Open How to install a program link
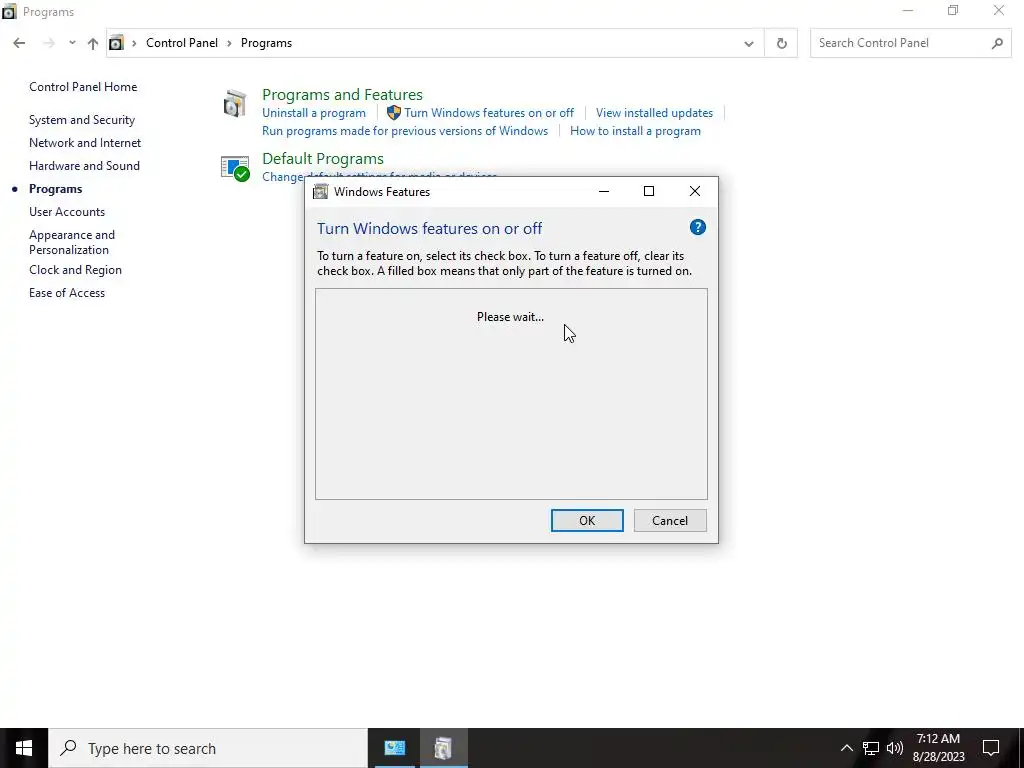1024x768 pixels. (635, 131)
